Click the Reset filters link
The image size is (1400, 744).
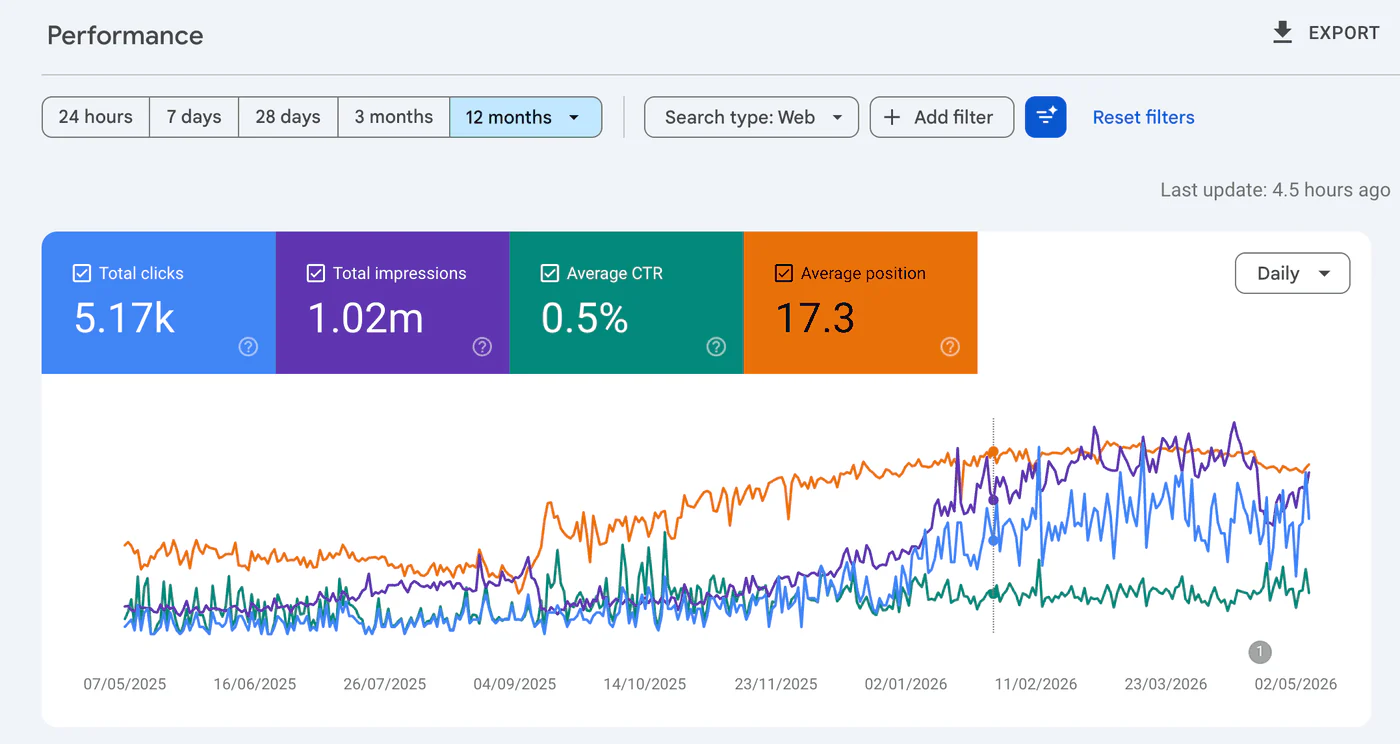coord(1143,117)
